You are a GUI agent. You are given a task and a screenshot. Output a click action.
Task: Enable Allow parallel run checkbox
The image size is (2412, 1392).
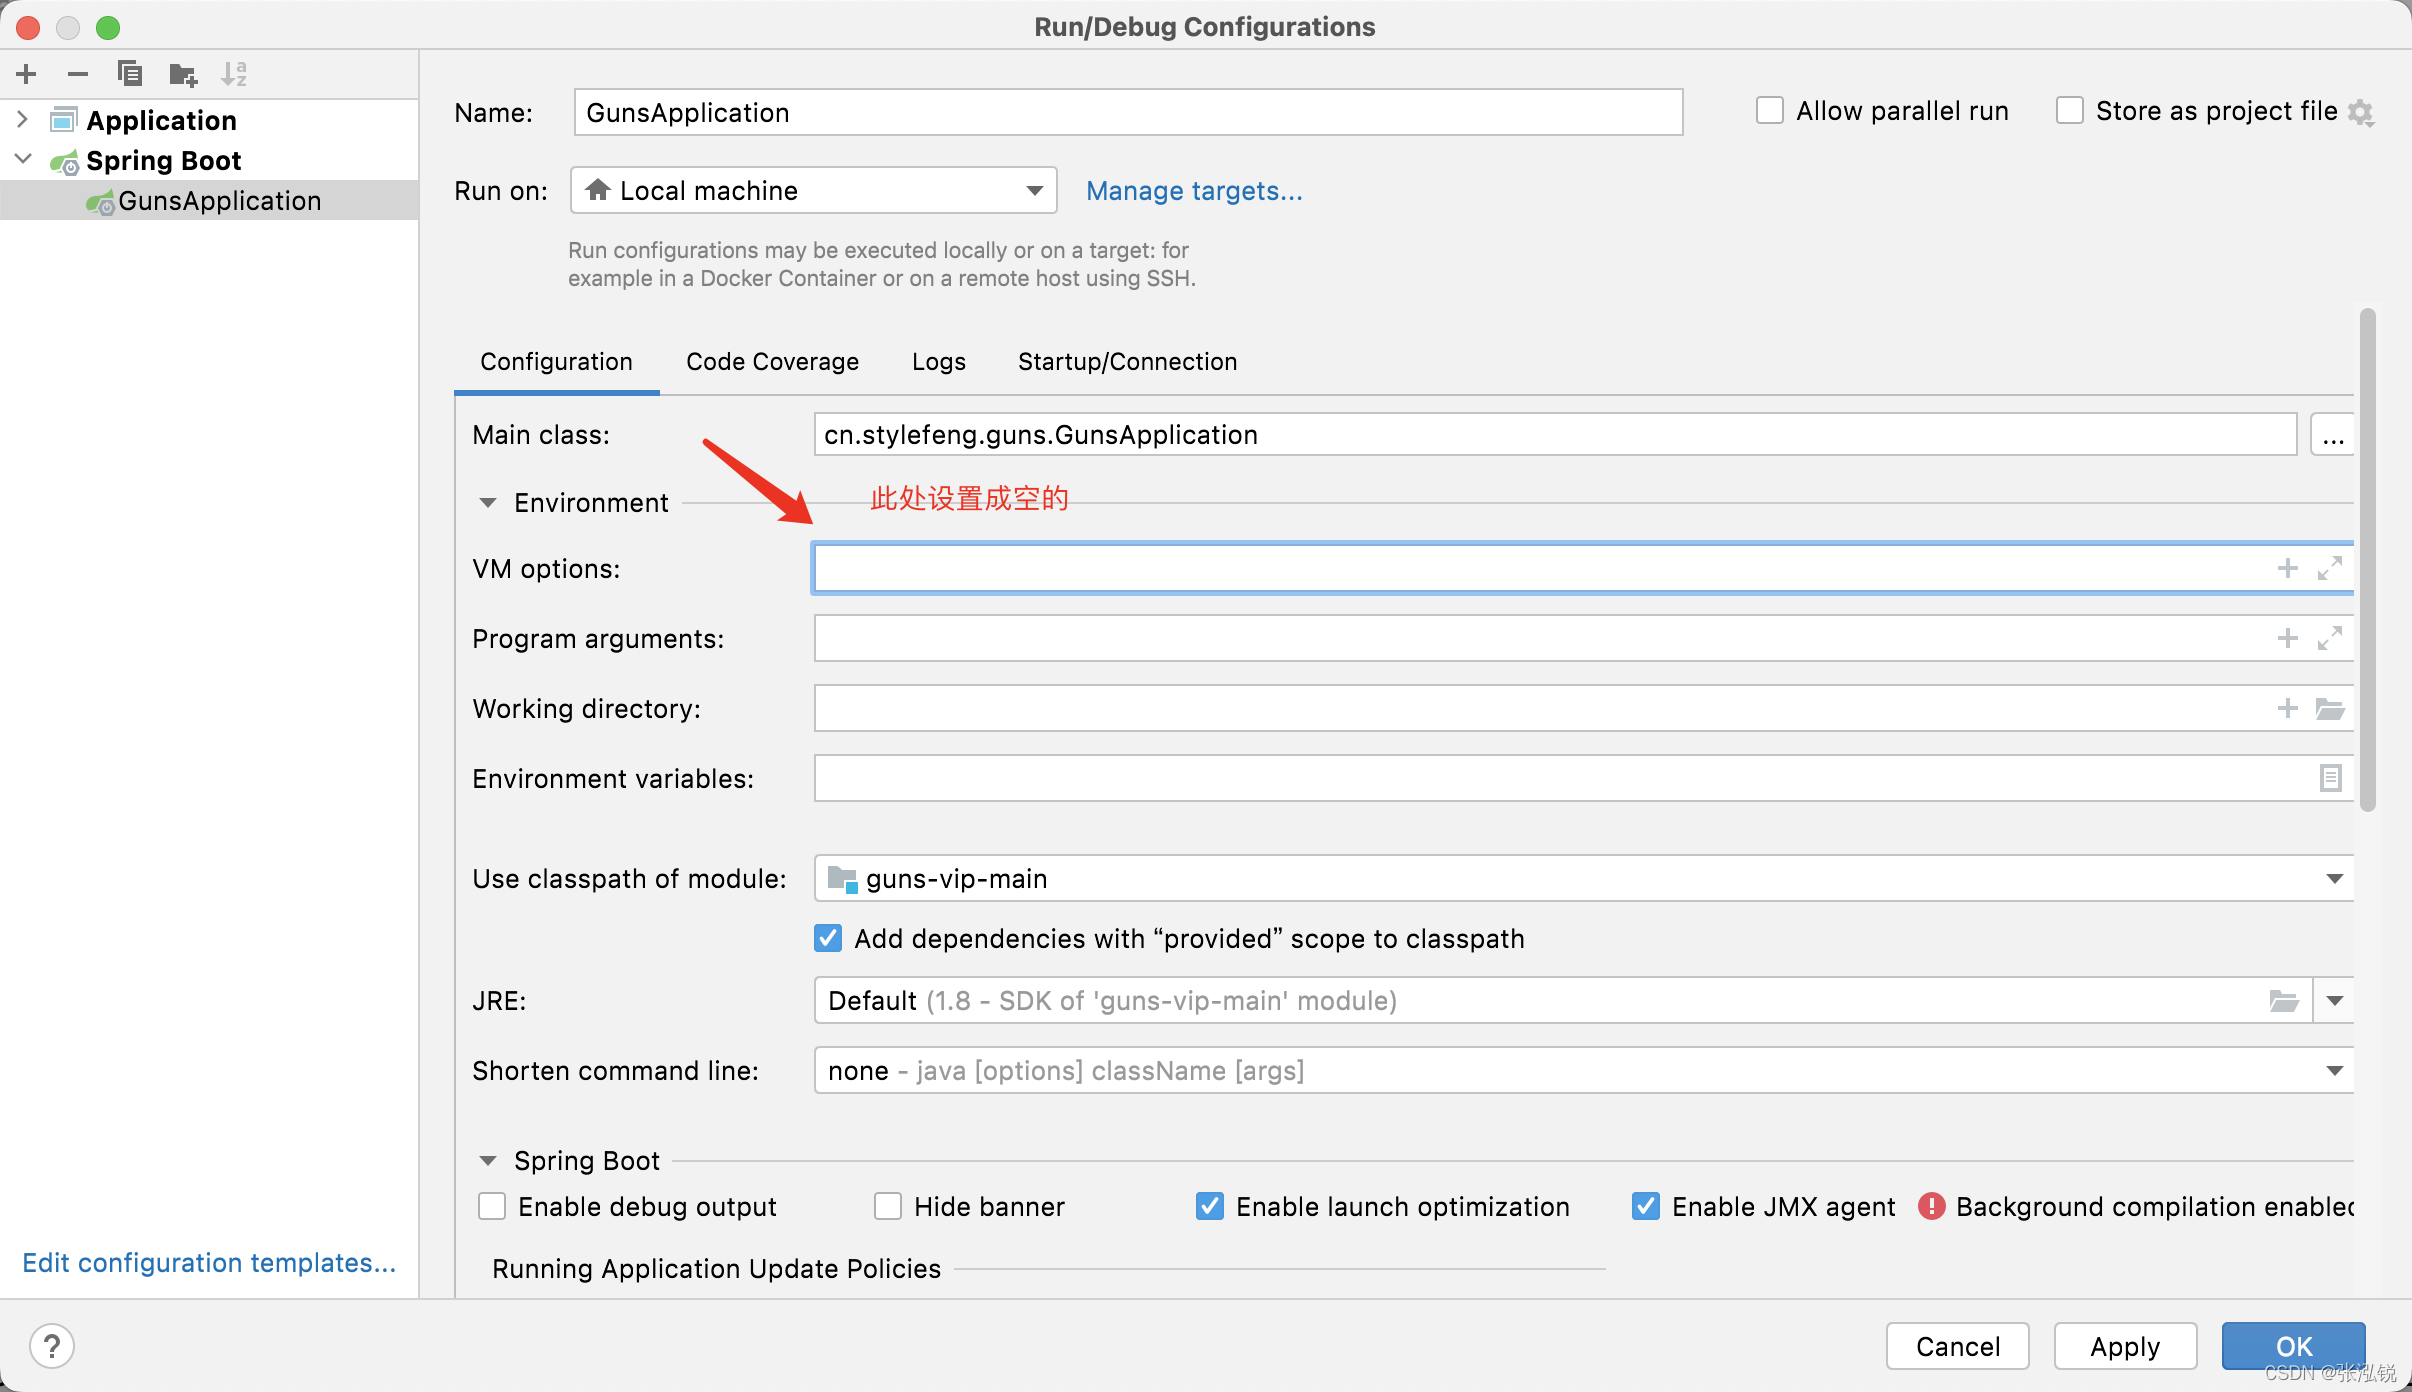tap(1770, 111)
